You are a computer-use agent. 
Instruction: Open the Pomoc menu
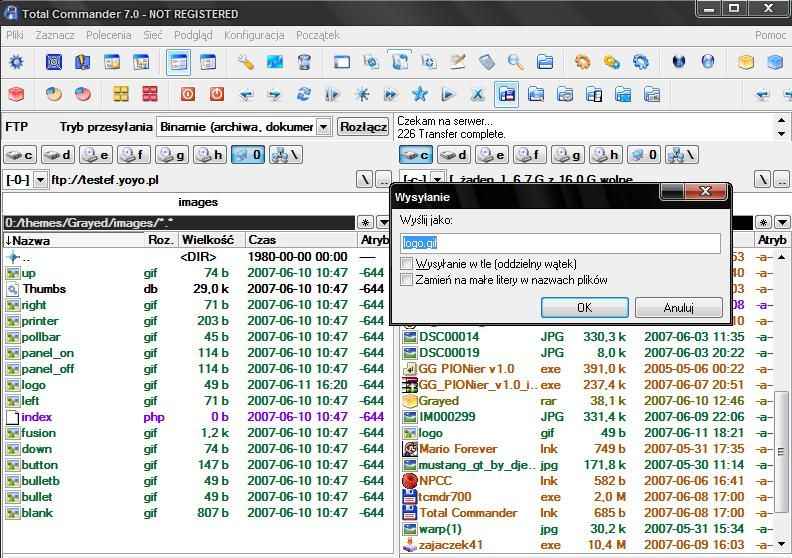(770, 35)
